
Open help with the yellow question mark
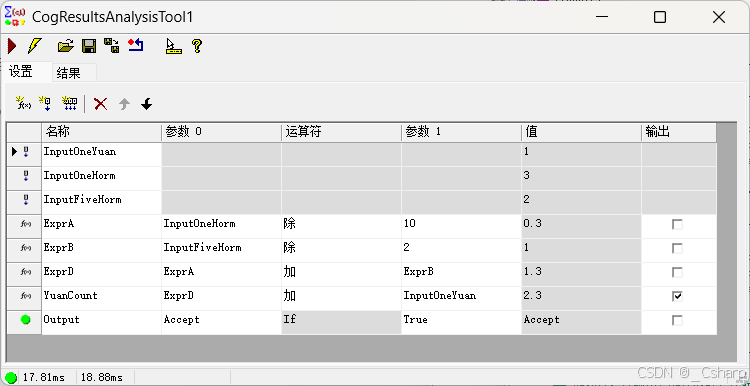(197, 46)
